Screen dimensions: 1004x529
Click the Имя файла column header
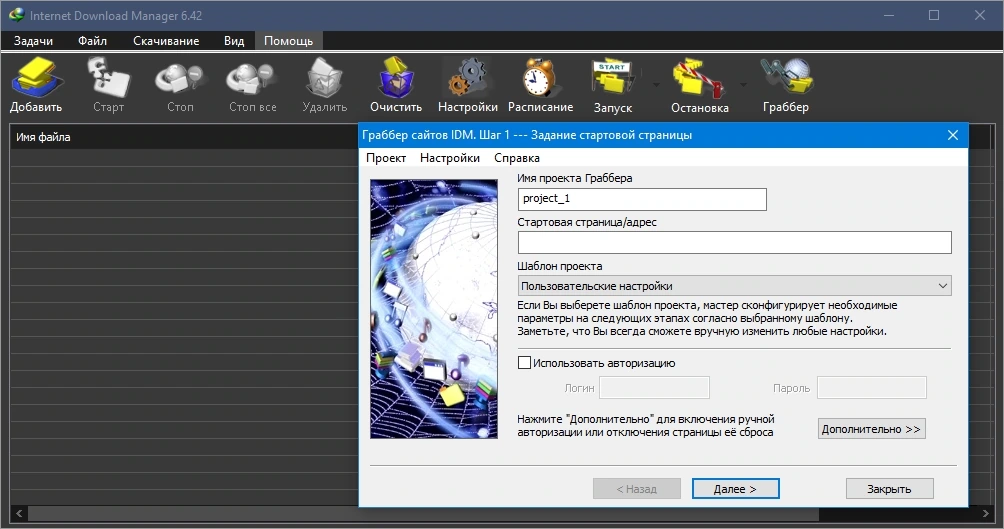coord(43,137)
